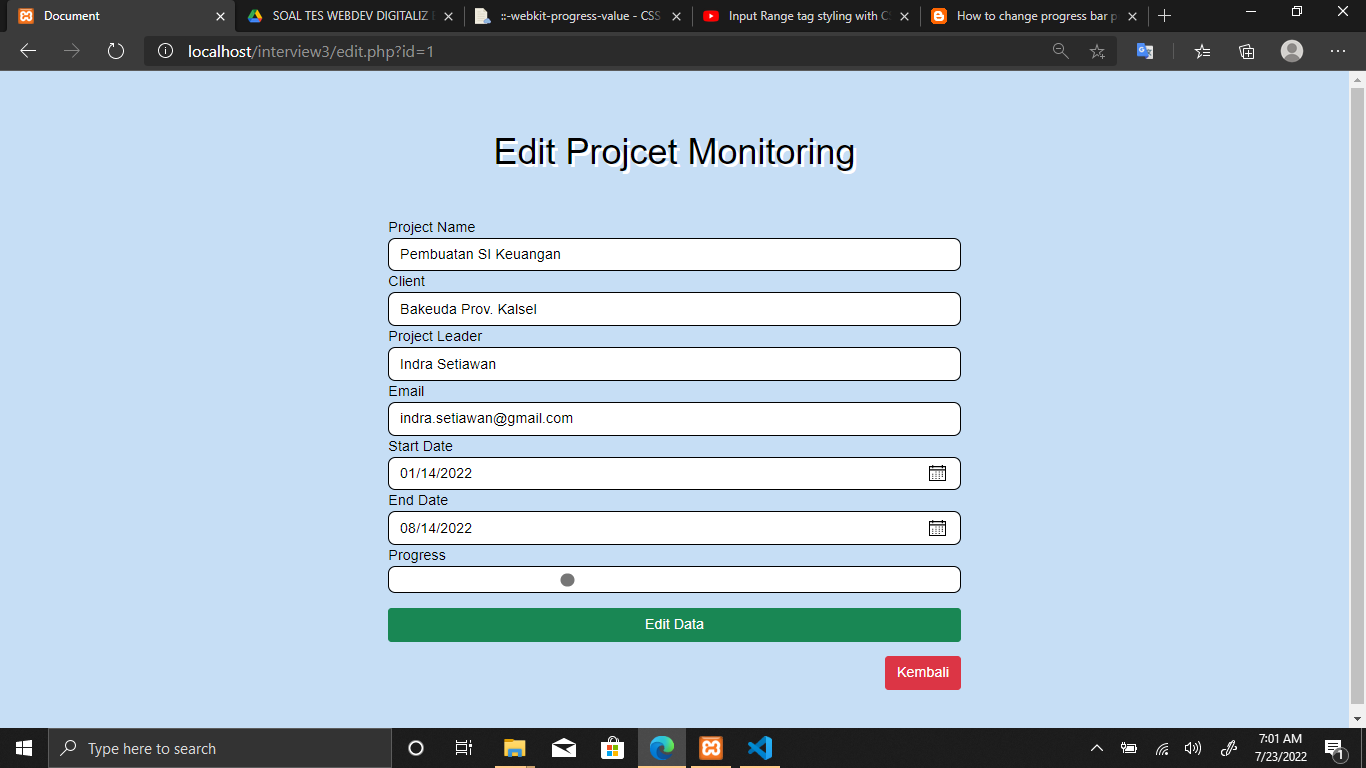The width and height of the screenshot is (1366, 768).
Task: Click the Windows taskbar search box
Action: (219, 748)
